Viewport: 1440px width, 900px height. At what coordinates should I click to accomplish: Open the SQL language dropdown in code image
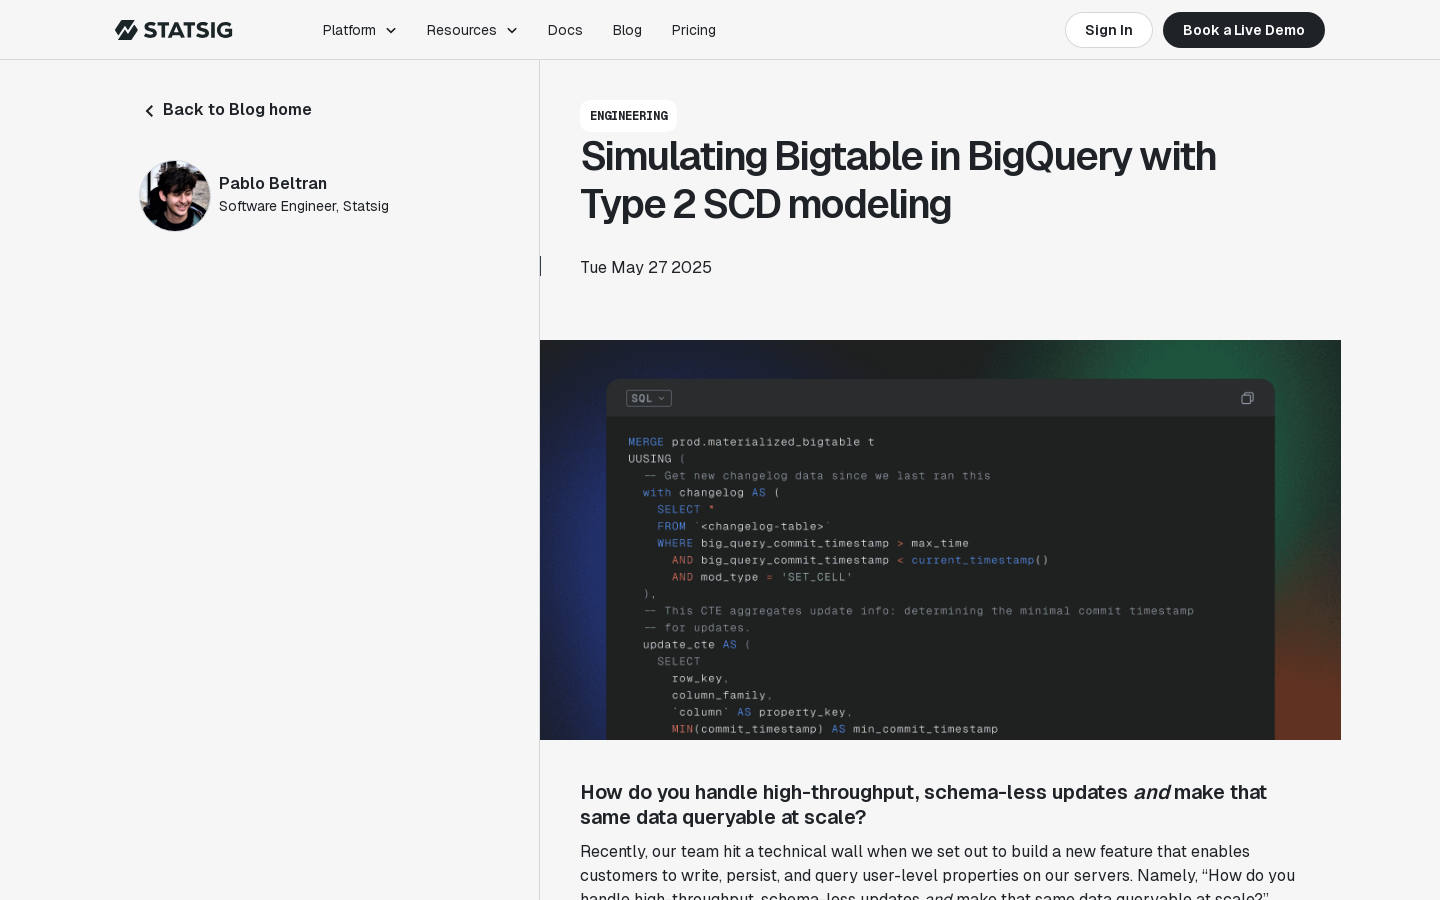pos(649,398)
